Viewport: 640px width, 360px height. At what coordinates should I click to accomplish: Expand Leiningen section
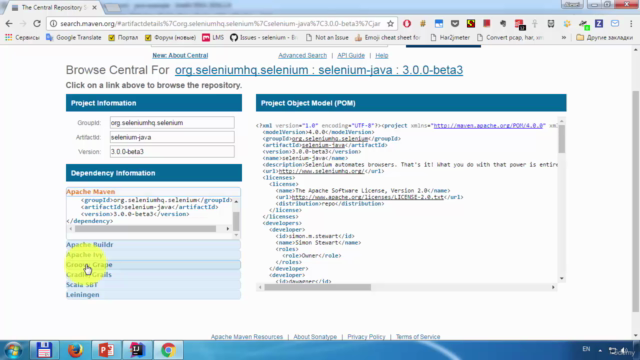point(153,295)
